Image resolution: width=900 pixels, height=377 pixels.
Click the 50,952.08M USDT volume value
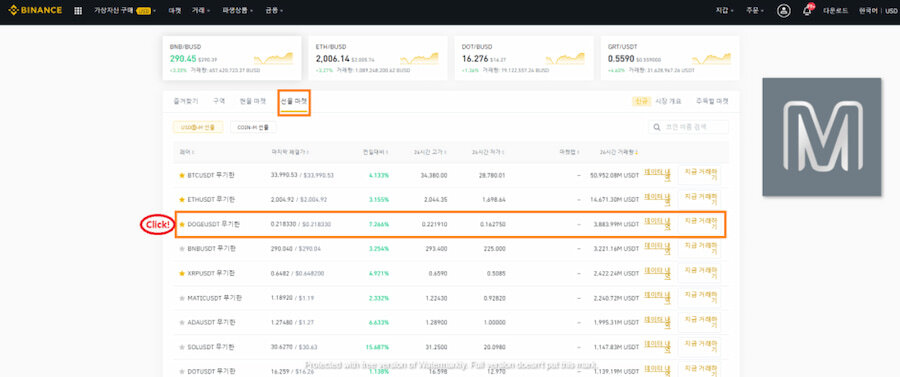pos(614,175)
